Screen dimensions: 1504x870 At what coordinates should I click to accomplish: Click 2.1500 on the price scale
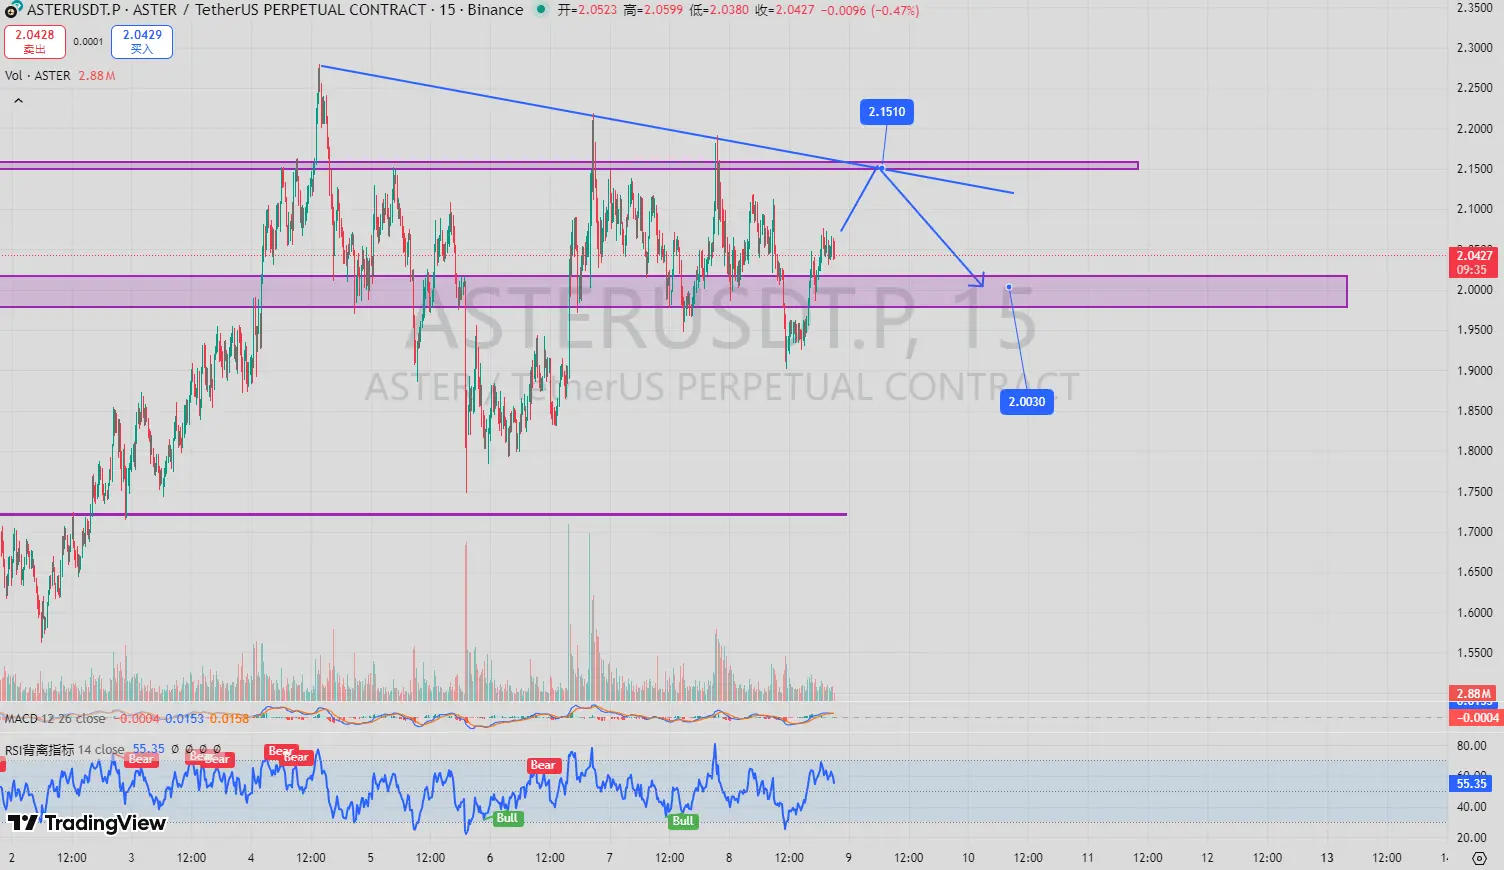pos(1474,169)
